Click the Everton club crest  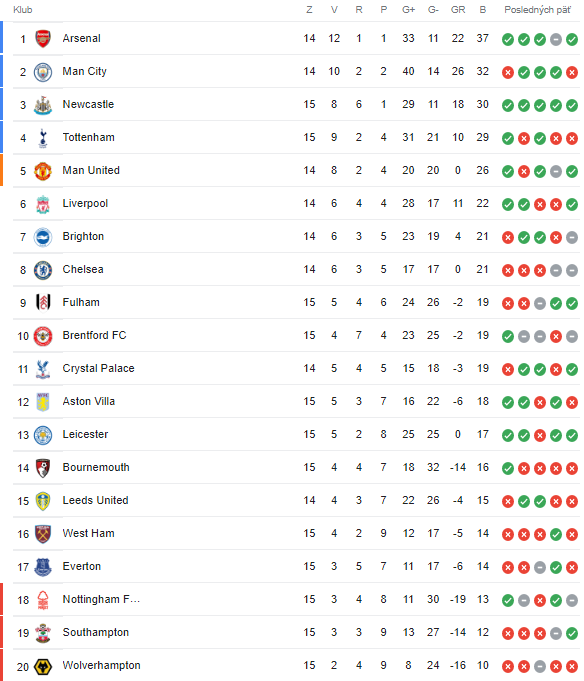point(43,567)
